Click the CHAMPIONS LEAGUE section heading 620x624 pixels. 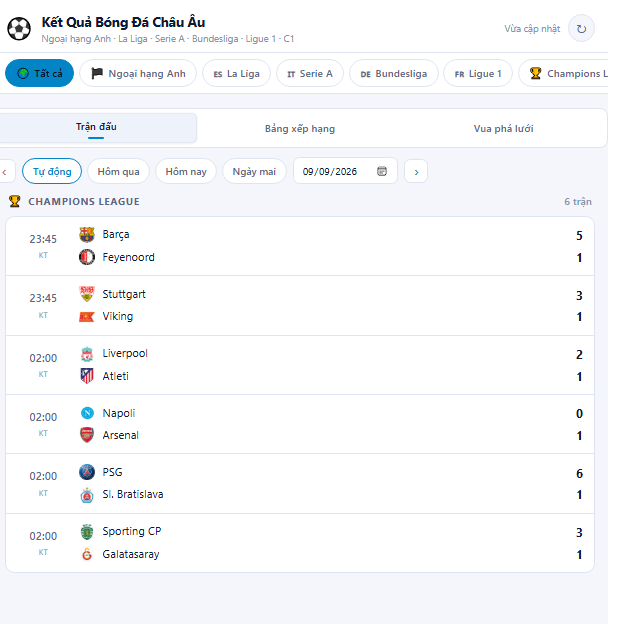click(84, 201)
